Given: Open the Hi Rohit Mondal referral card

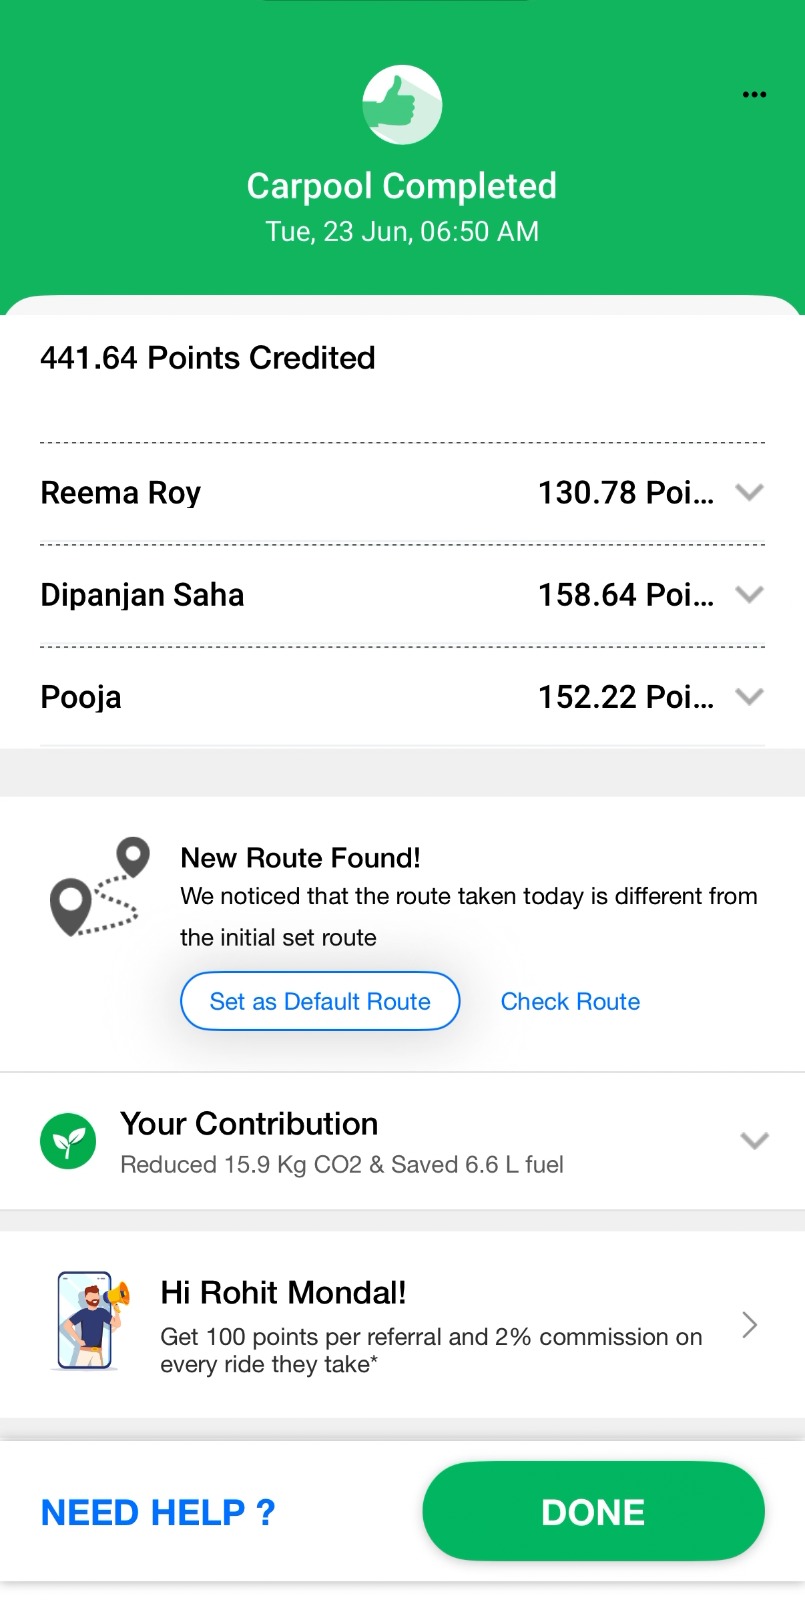Looking at the screenshot, I should tap(402, 1324).
